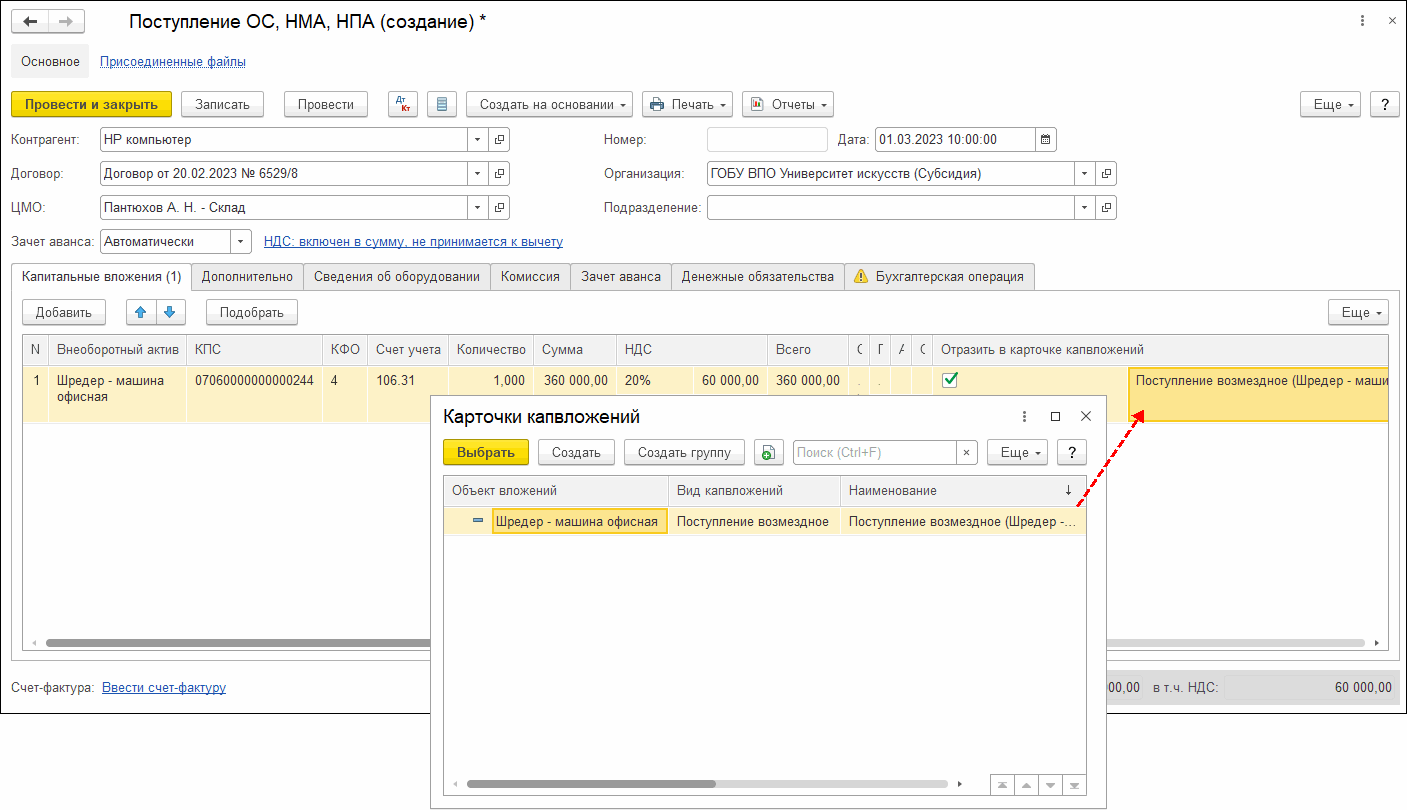Click Добавить to add a row
This screenshot has width=1407, height=810.
(64, 312)
